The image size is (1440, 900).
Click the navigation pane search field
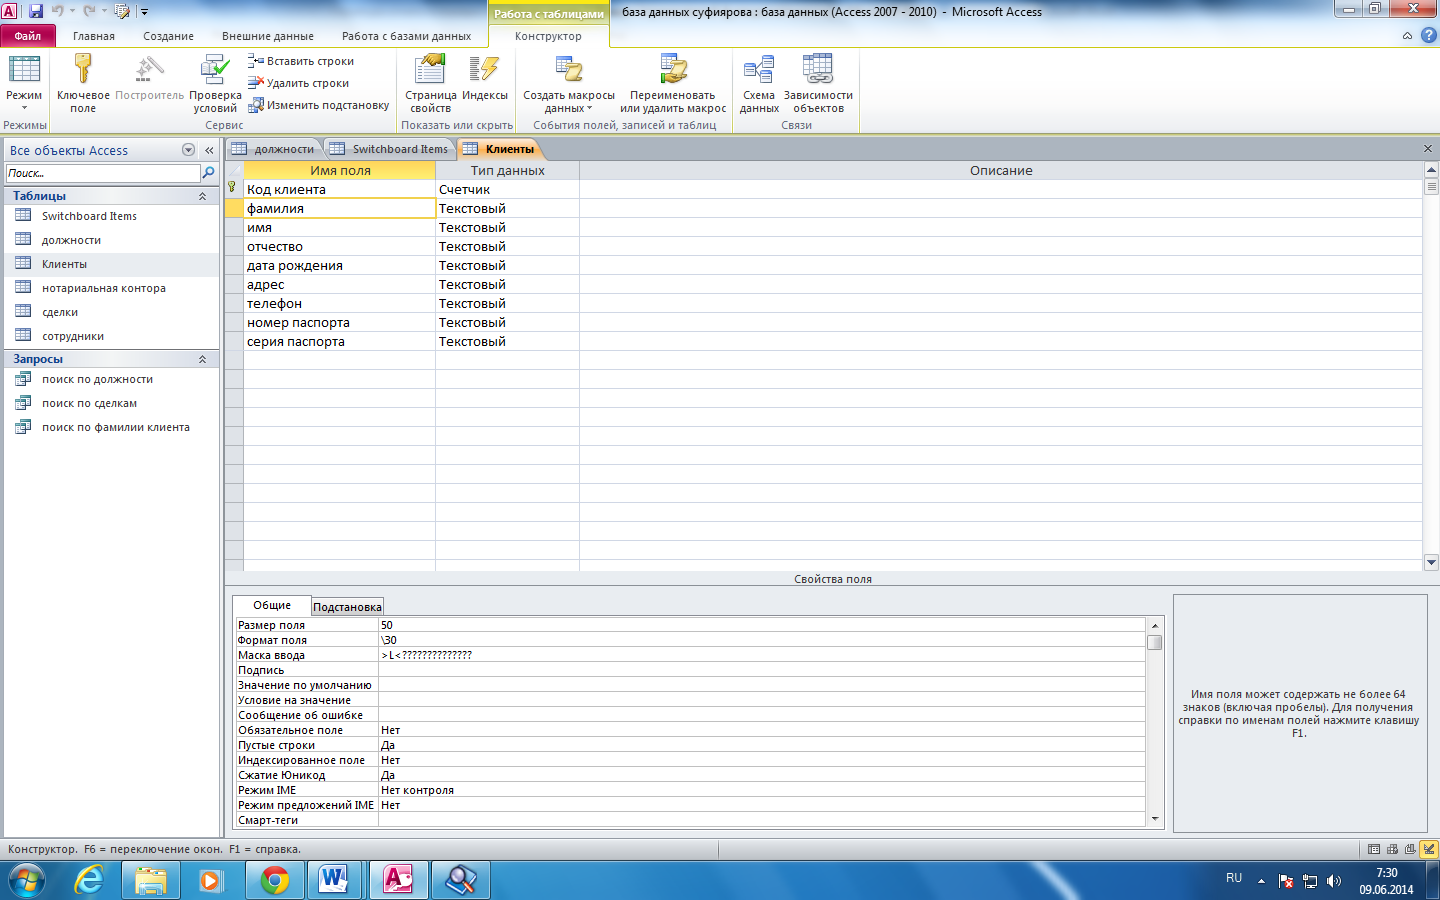[103, 173]
